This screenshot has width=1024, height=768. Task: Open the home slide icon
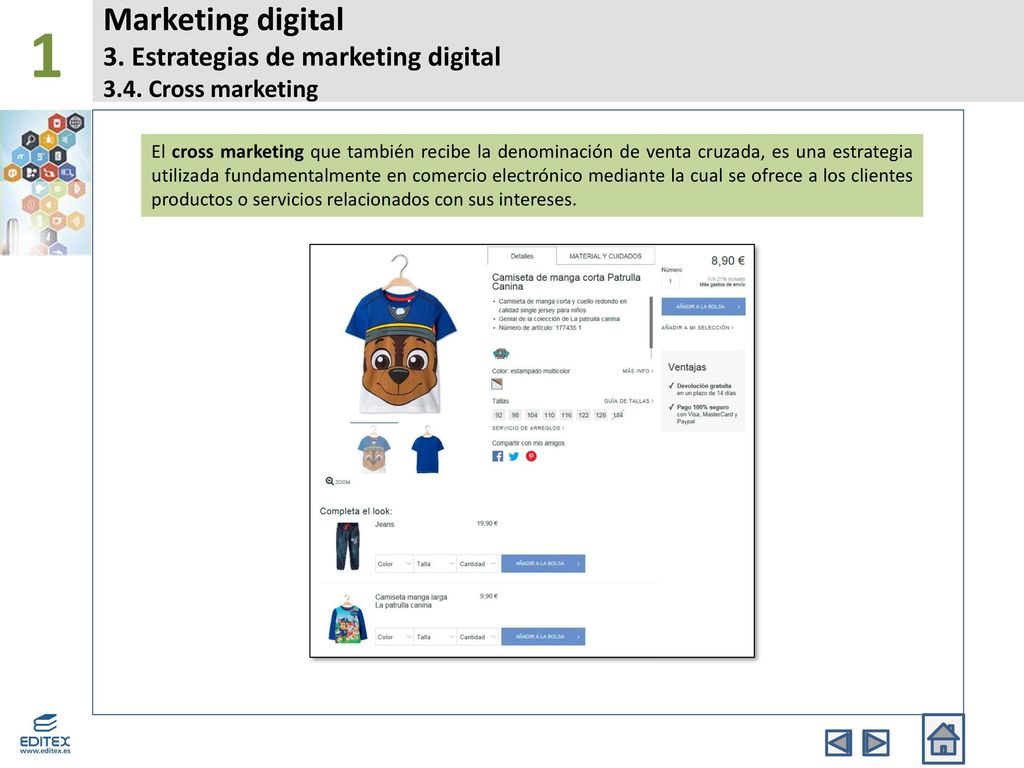(943, 739)
